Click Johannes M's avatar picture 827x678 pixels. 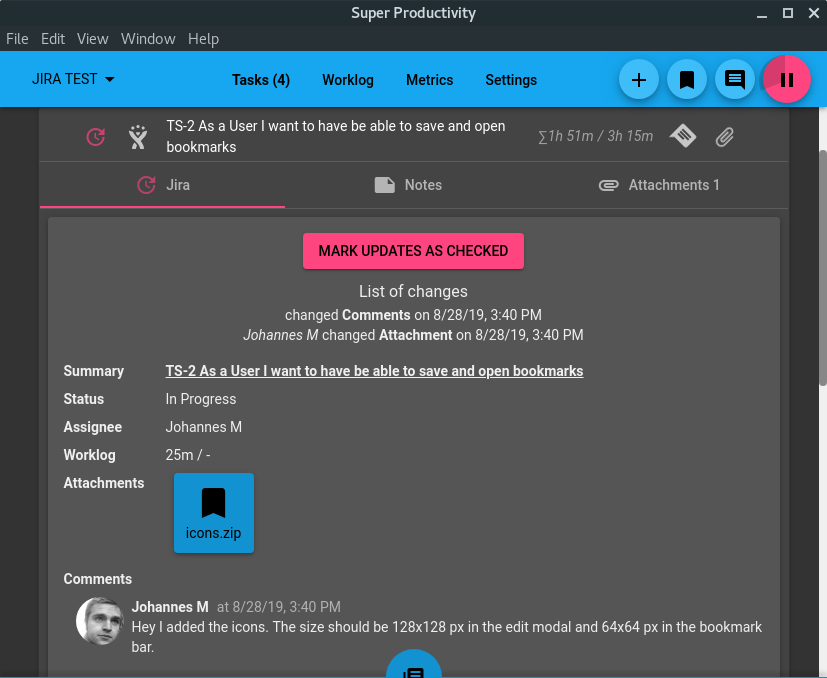[x=99, y=620]
